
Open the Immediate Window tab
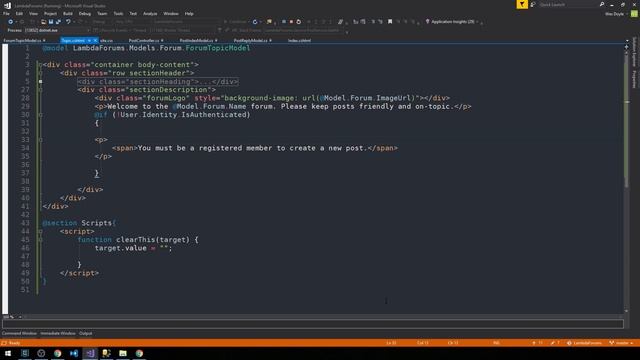58,333
